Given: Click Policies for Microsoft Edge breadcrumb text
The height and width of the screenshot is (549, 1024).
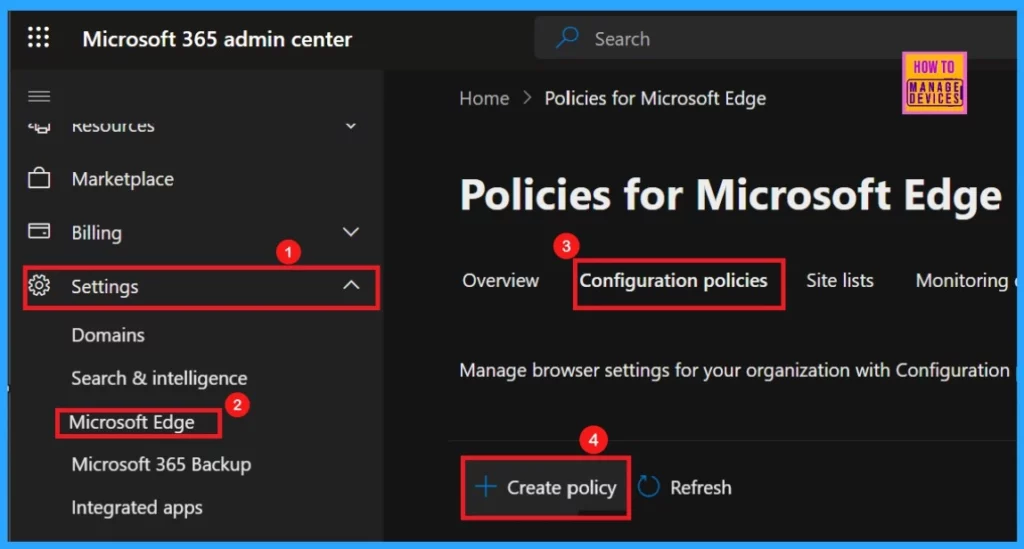Looking at the screenshot, I should (x=655, y=99).
